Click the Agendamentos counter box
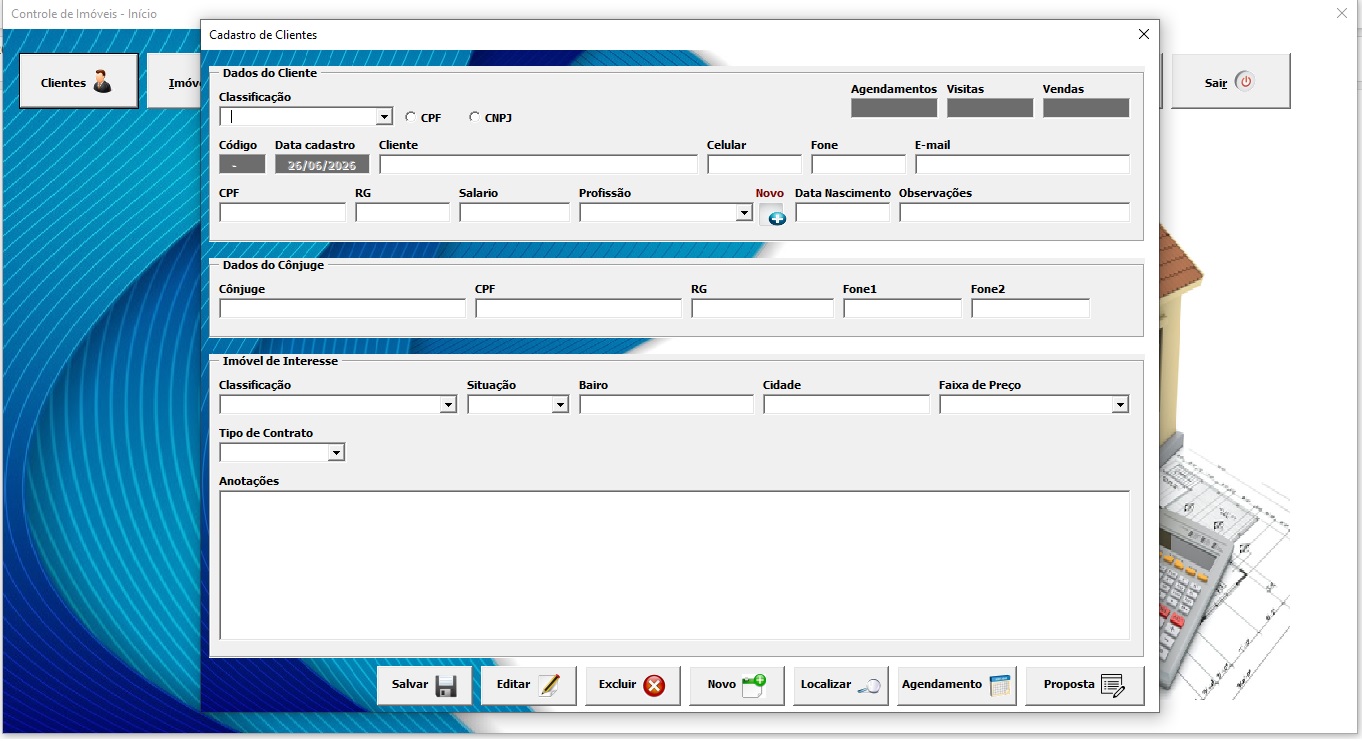Image resolution: width=1362 pixels, height=741 pixels. [x=894, y=108]
